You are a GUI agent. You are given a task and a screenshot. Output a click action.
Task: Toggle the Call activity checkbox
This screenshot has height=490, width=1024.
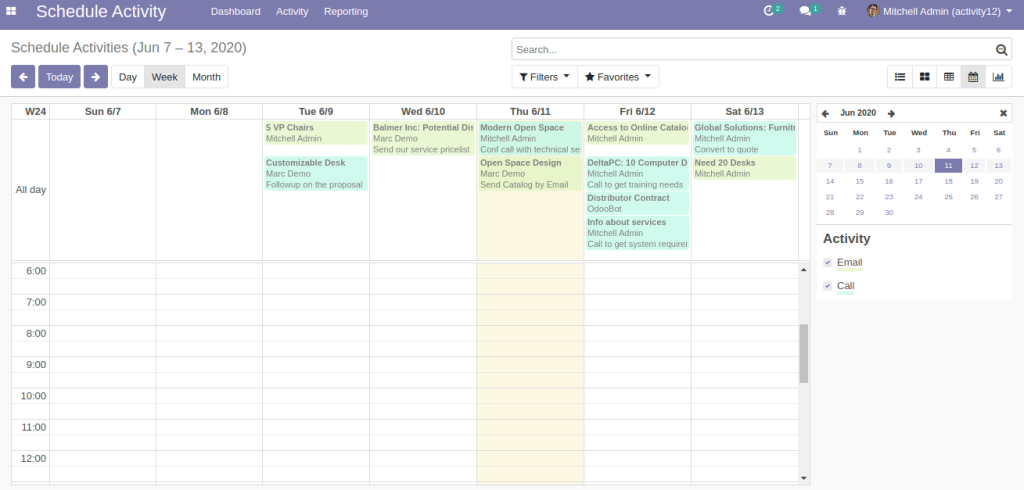tap(827, 286)
